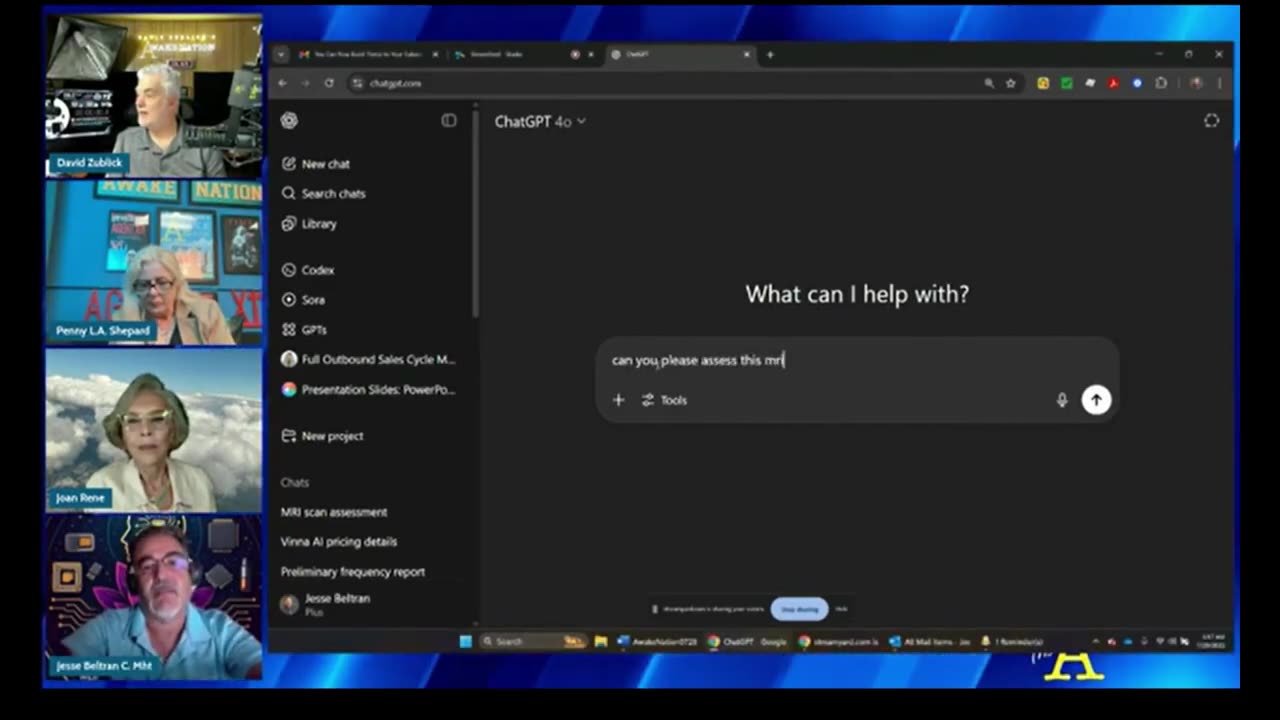Open the Presentation Slides: PowerPoint GPT
1280x720 pixels.
pos(368,390)
